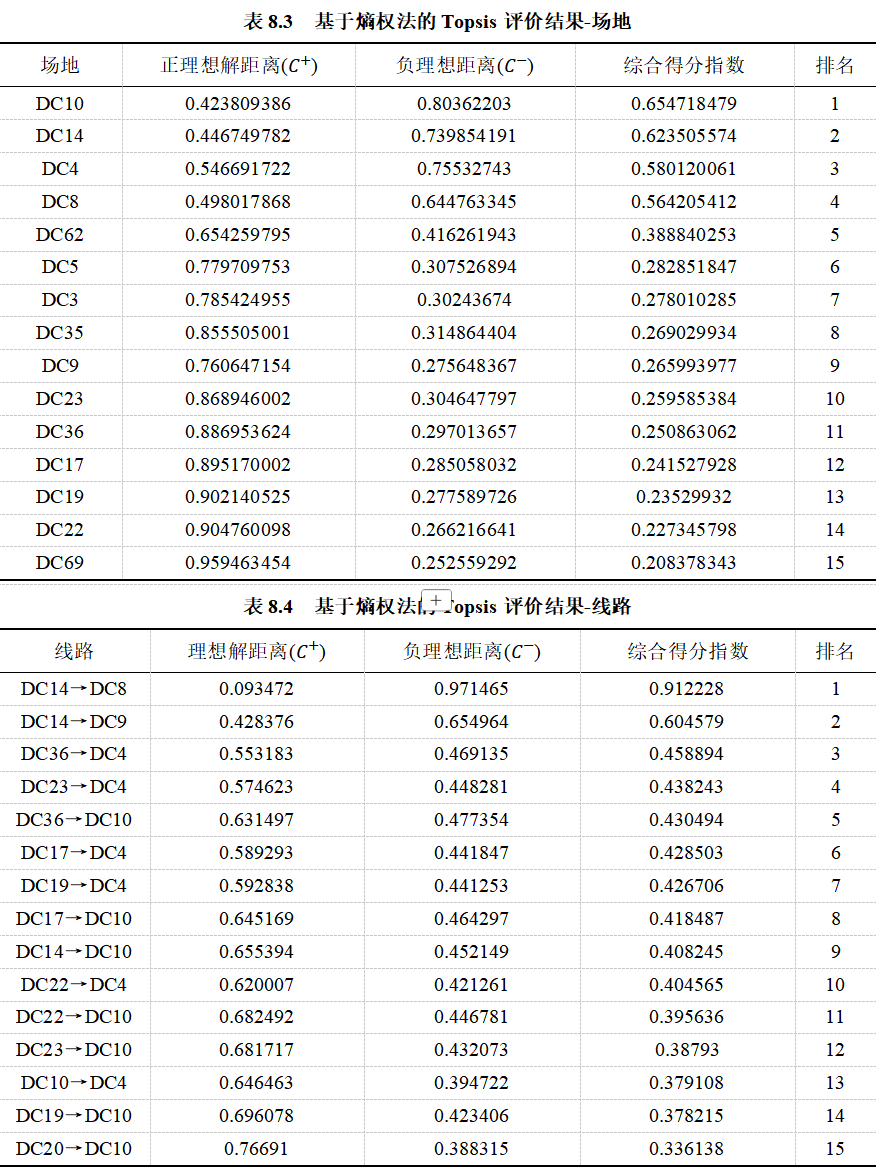Select route DC36→DC10
Viewport: 876px width, 1167px height.
[74, 820]
